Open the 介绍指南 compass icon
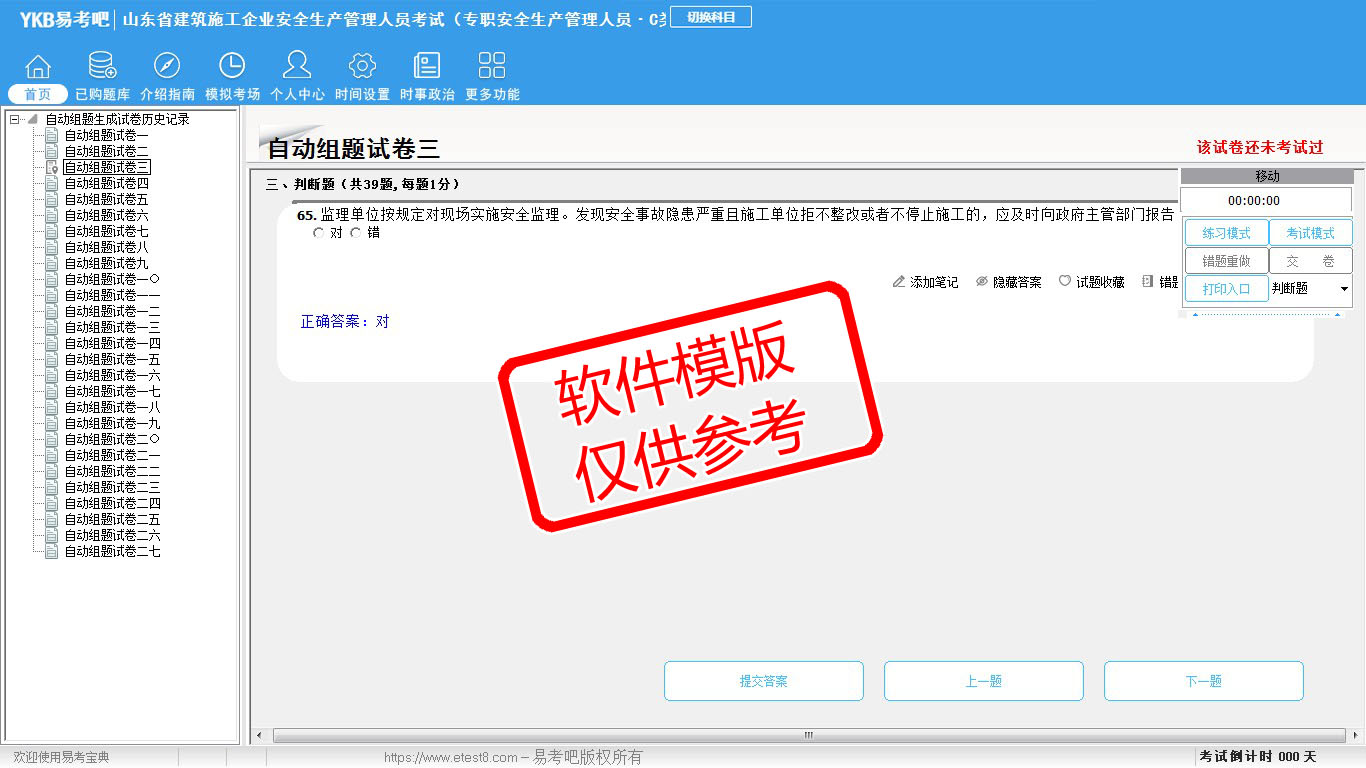This screenshot has height=768, width=1366. coord(167,67)
